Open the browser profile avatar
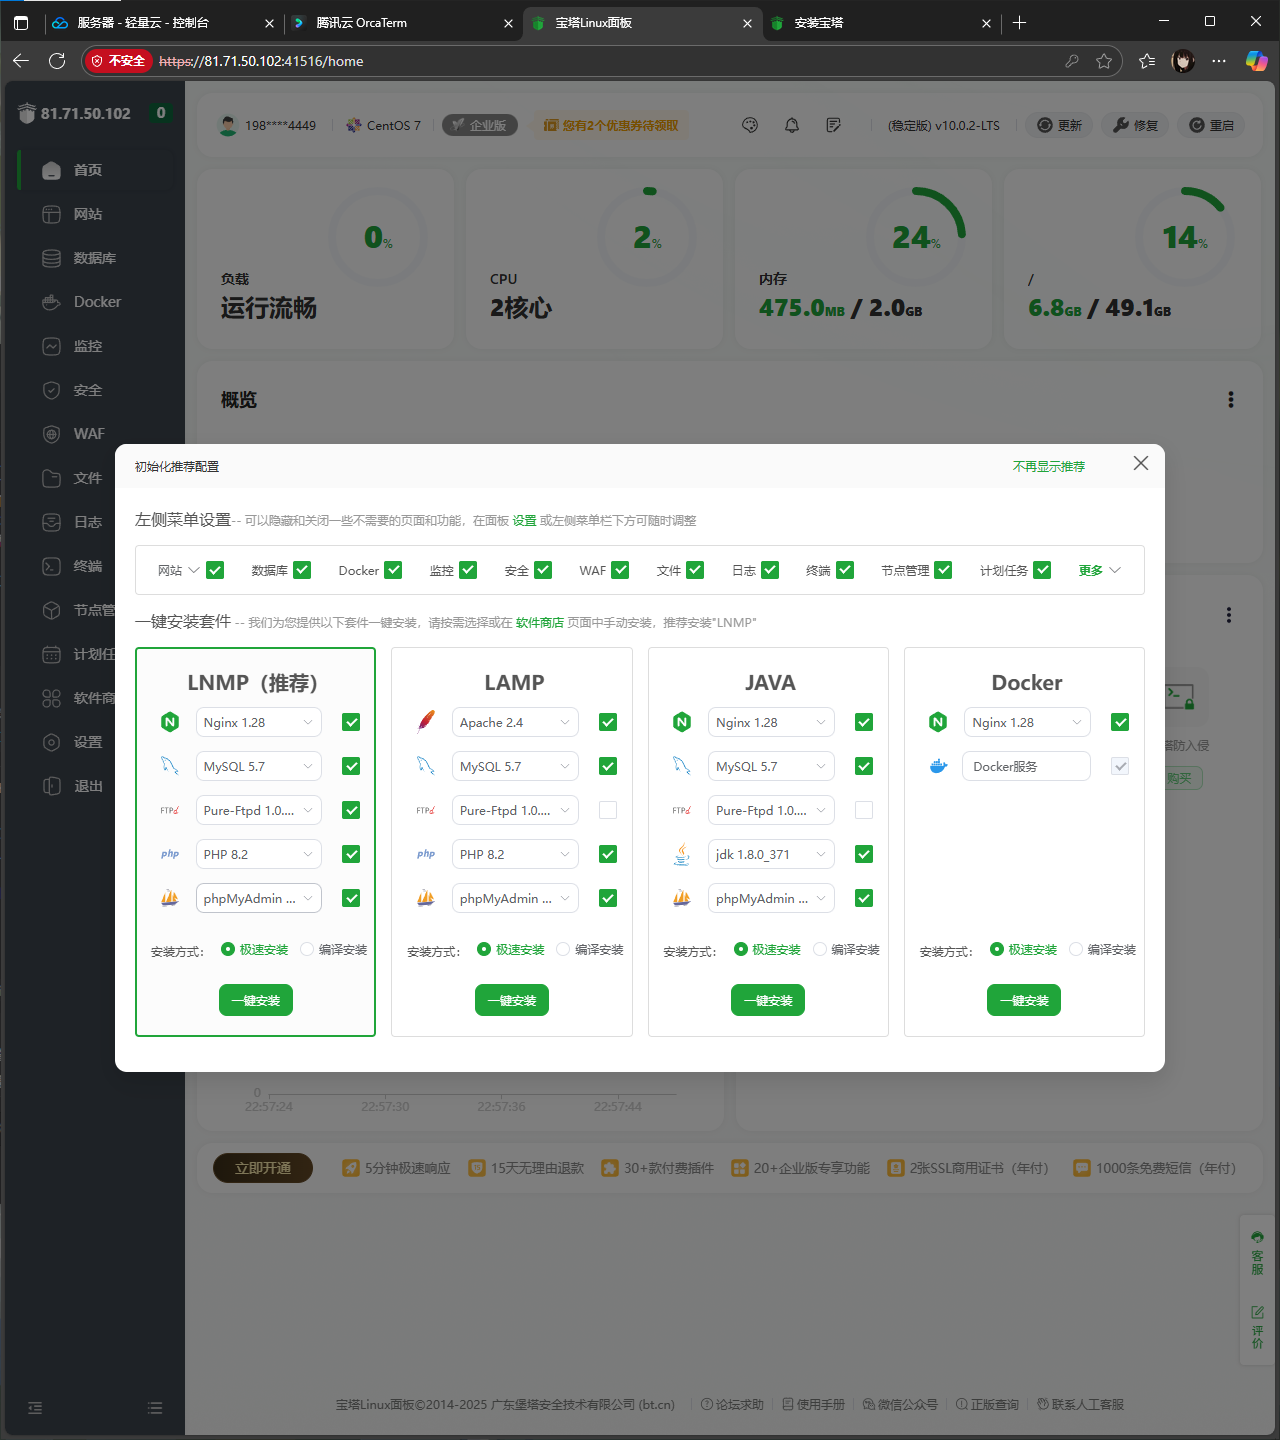Image resolution: width=1280 pixels, height=1440 pixels. click(x=1183, y=61)
